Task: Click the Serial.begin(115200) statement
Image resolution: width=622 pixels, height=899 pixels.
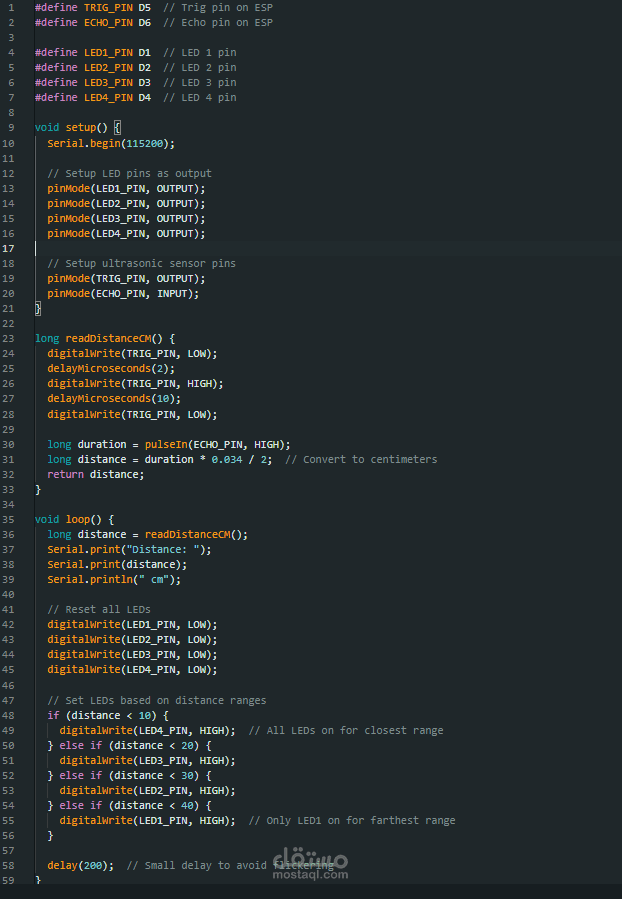Action: [111, 143]
